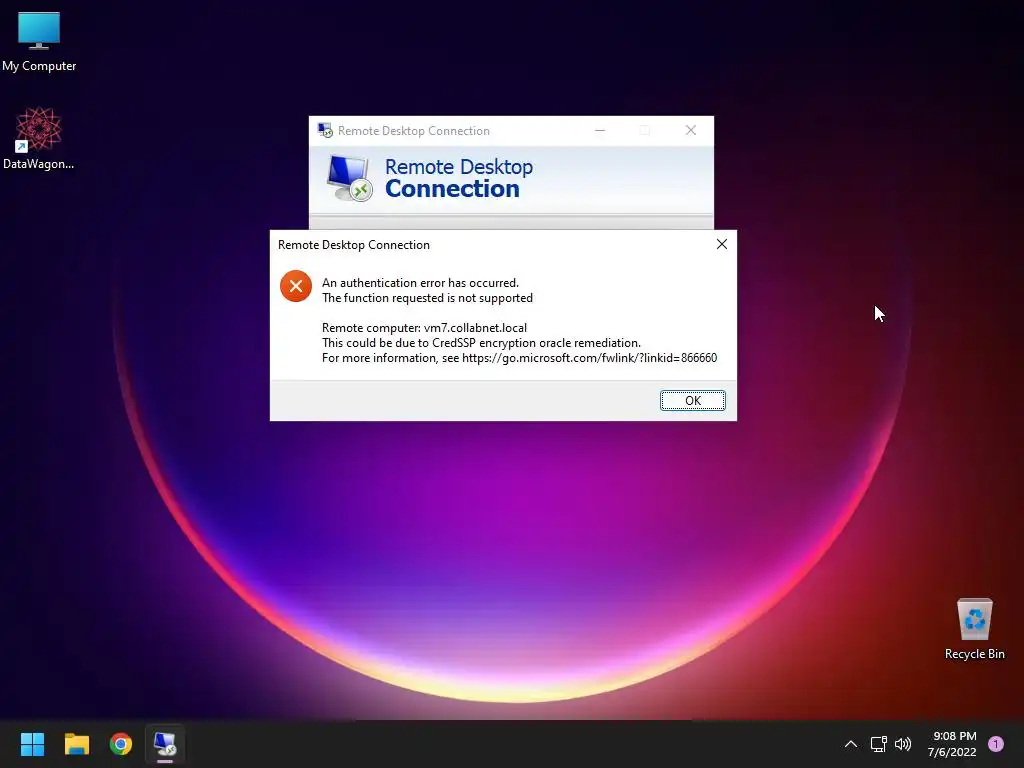Select the 'Remote computer: vm7.collabnet.local' text
This screenshot has width=1024, height=768.
point(424,328)
